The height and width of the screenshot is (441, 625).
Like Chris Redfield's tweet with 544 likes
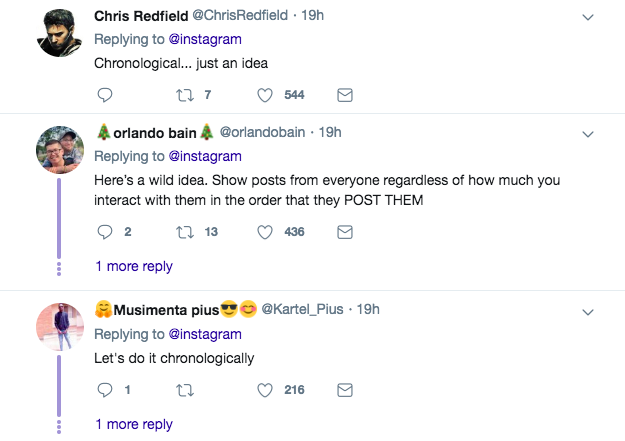(265, 95)
